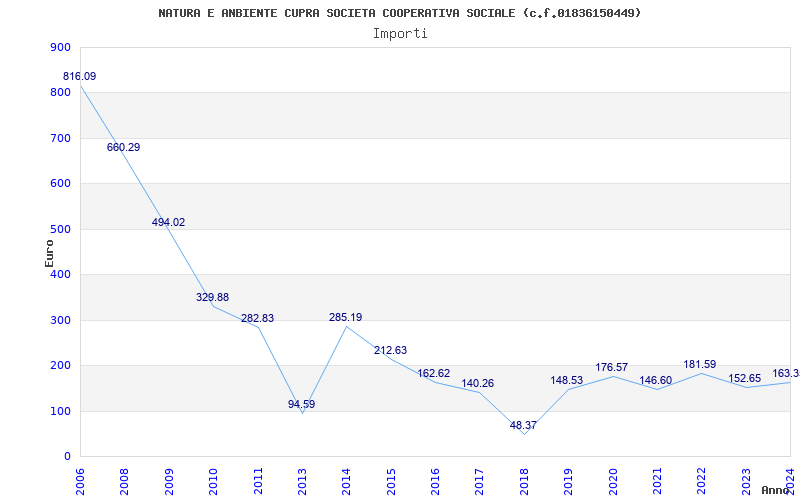This screenshot has height=500, width=800.
Task: Click the 162.62 value label
Action: [x=434, y=373]
